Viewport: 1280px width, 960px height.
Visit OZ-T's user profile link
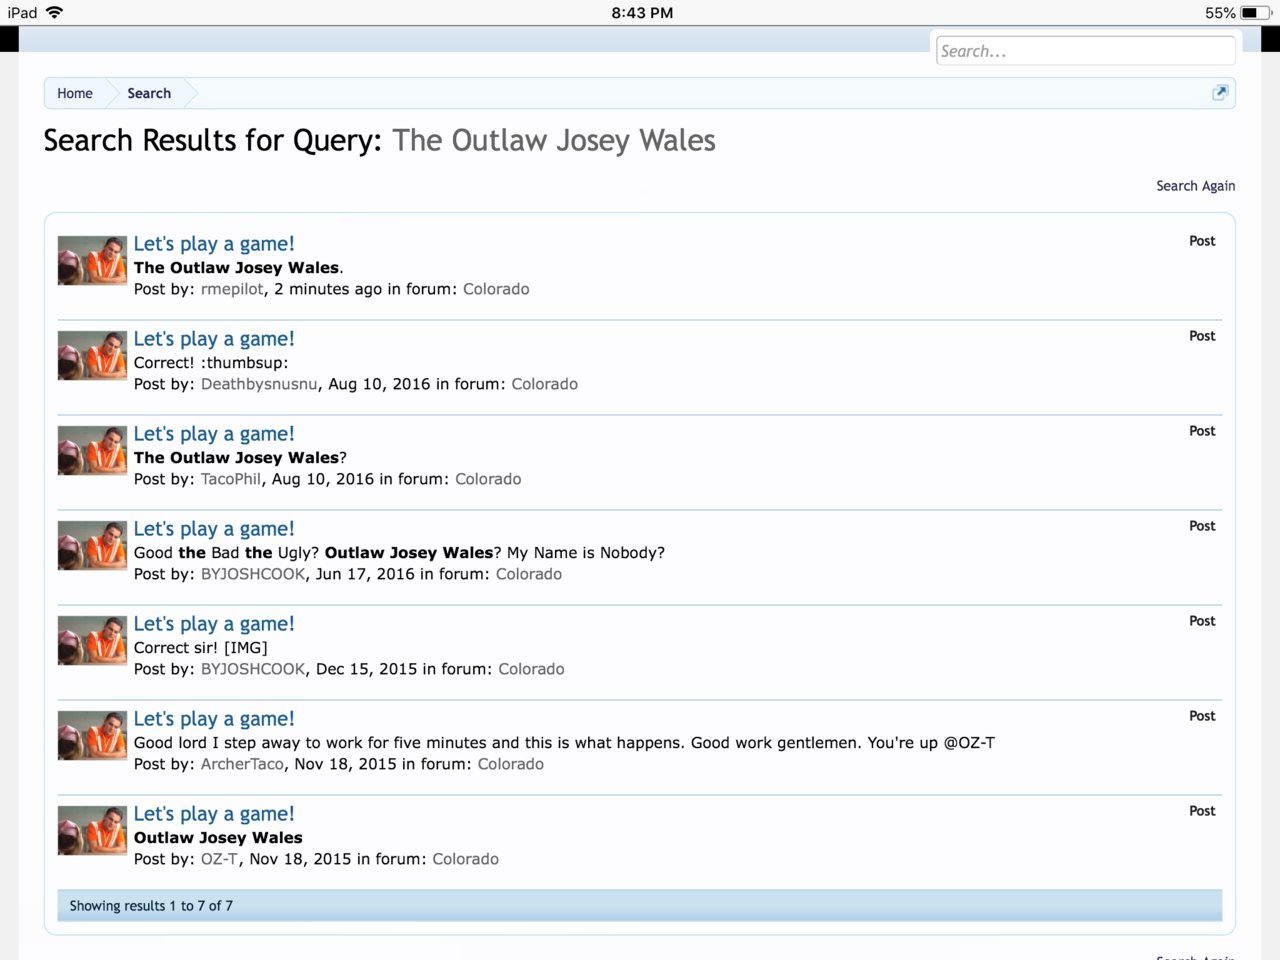tap(219, 859)
